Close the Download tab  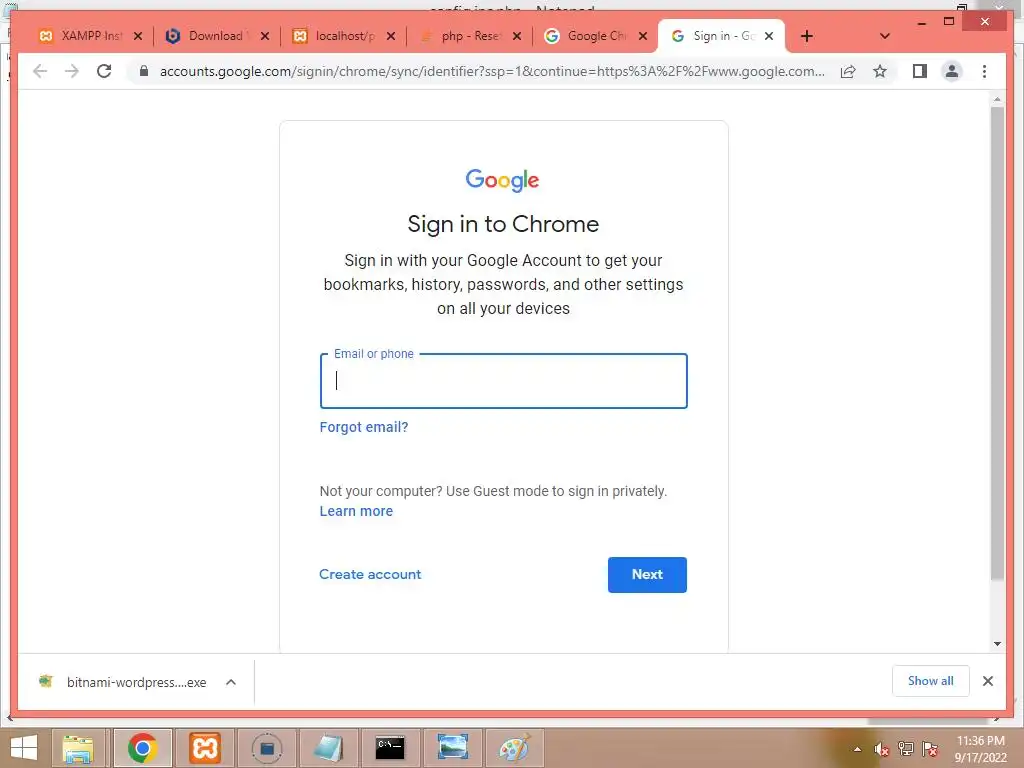coord(264,36)
